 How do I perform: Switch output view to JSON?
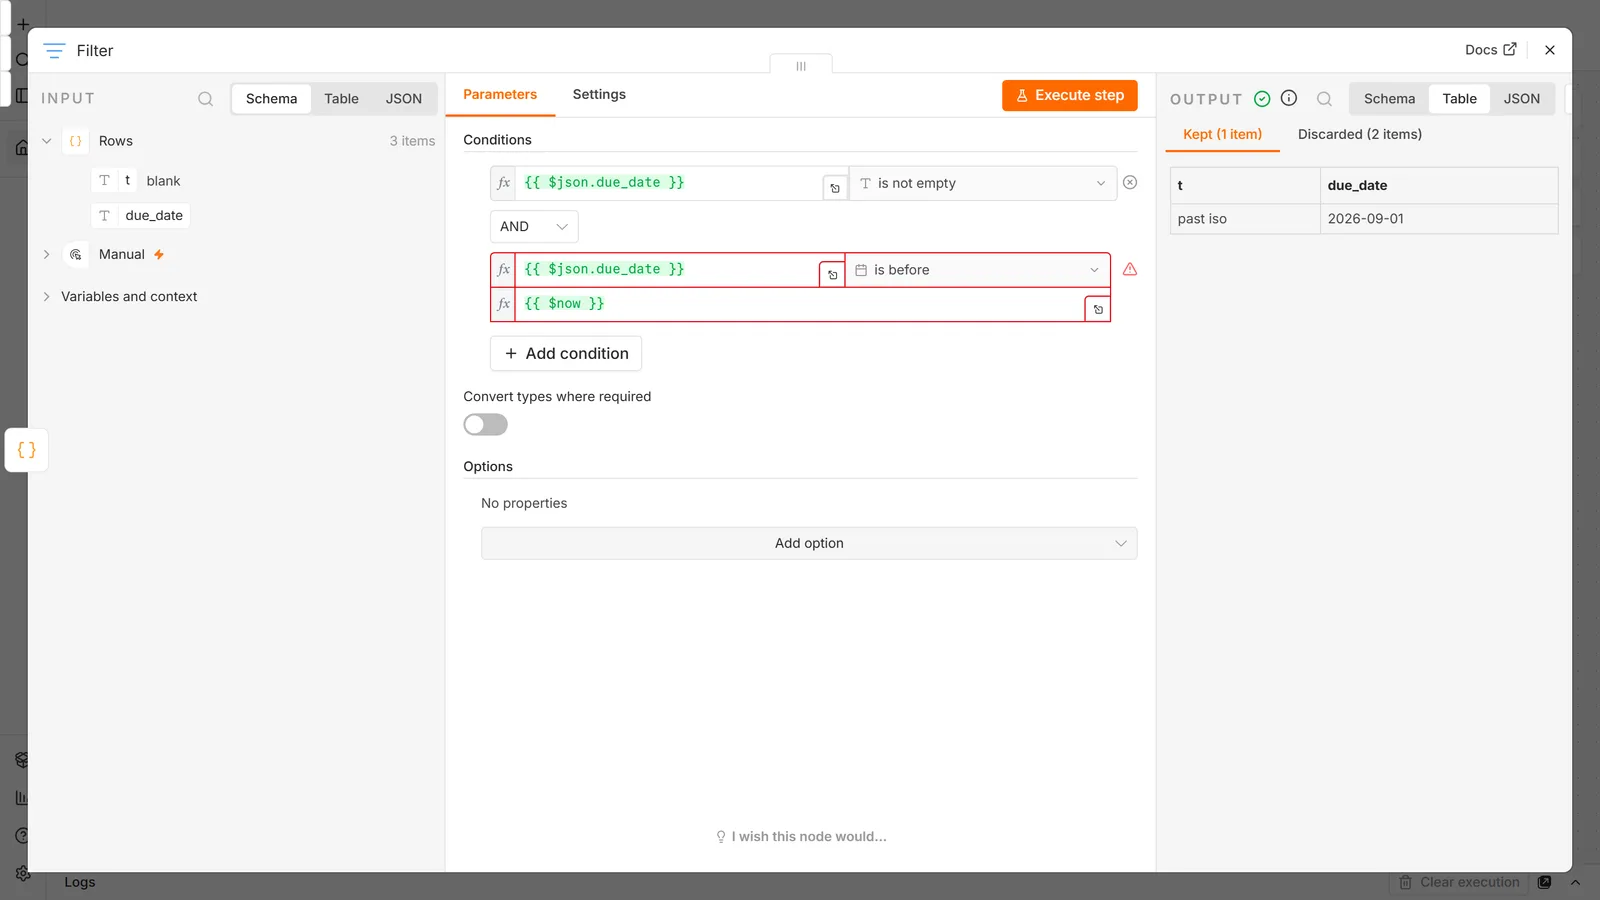point(1522,99)
